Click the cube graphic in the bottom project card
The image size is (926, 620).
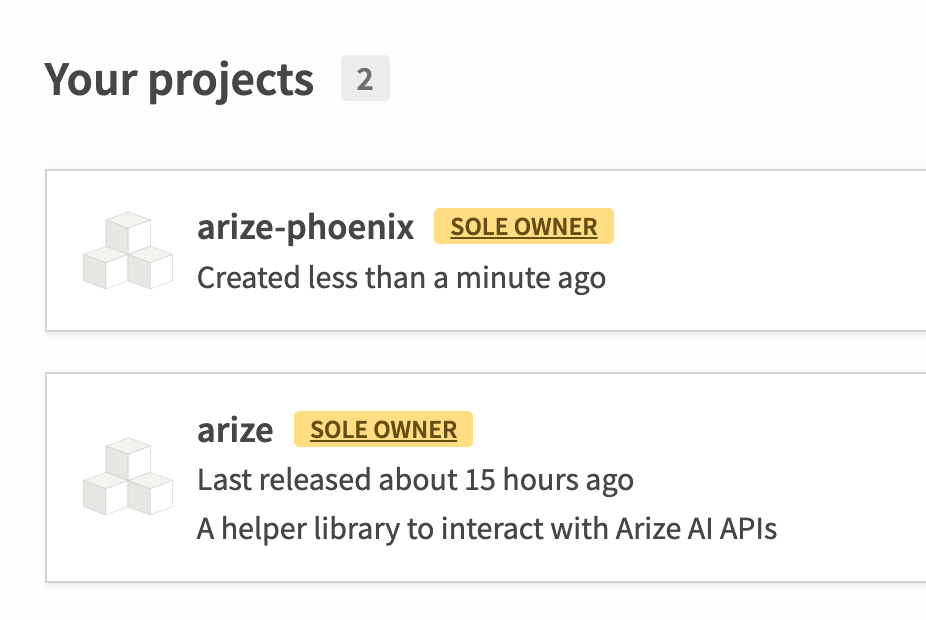(x=127, y=479)
